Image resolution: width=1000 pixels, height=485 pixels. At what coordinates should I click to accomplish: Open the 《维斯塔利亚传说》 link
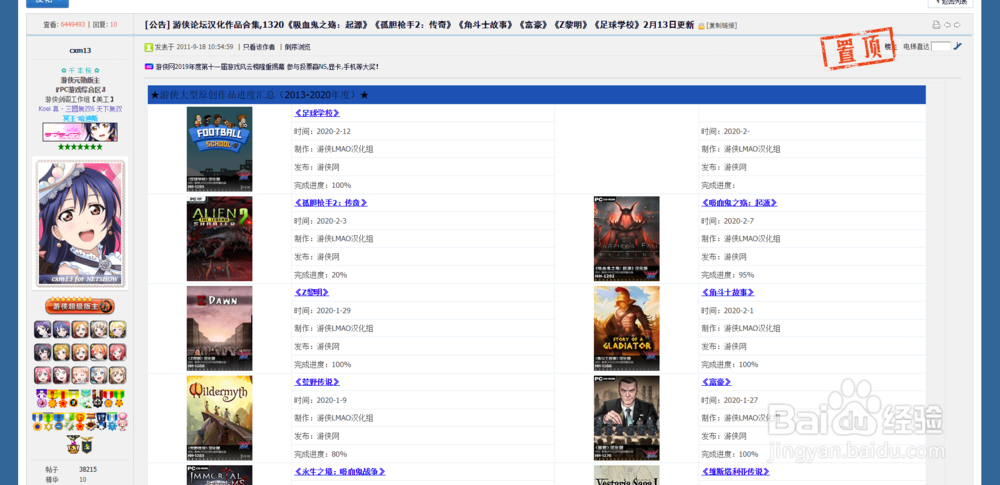coord(735,472)
